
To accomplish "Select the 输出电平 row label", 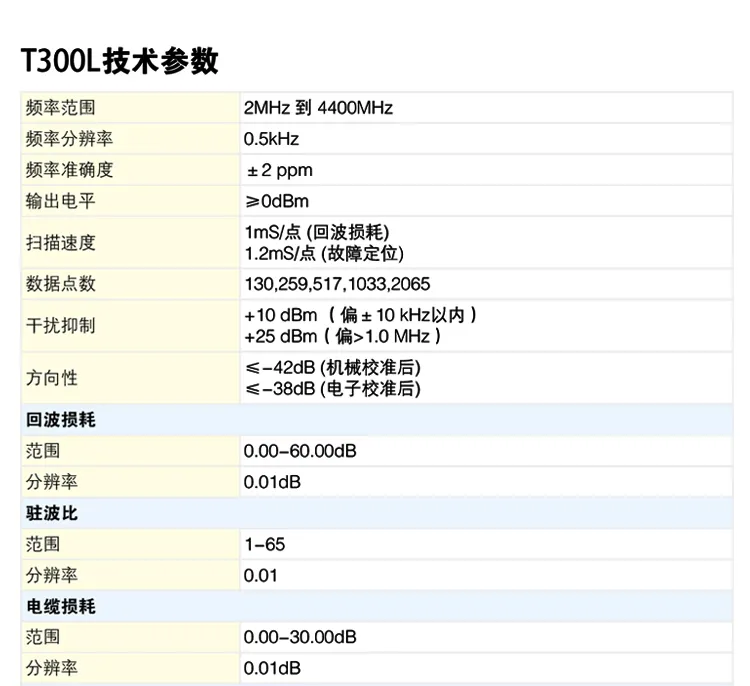I will pyautogui.click(x=60, y=201).
